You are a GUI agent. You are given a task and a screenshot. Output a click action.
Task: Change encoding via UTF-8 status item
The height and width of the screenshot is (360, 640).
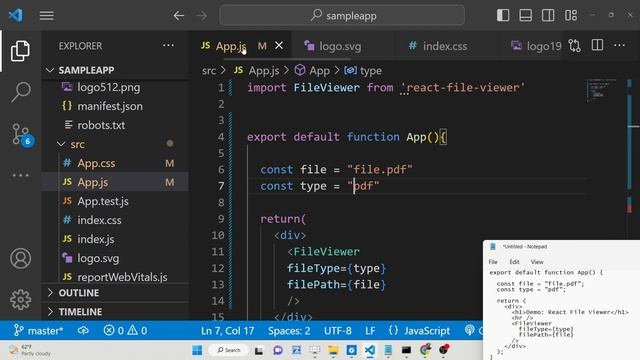click(338, 330)
